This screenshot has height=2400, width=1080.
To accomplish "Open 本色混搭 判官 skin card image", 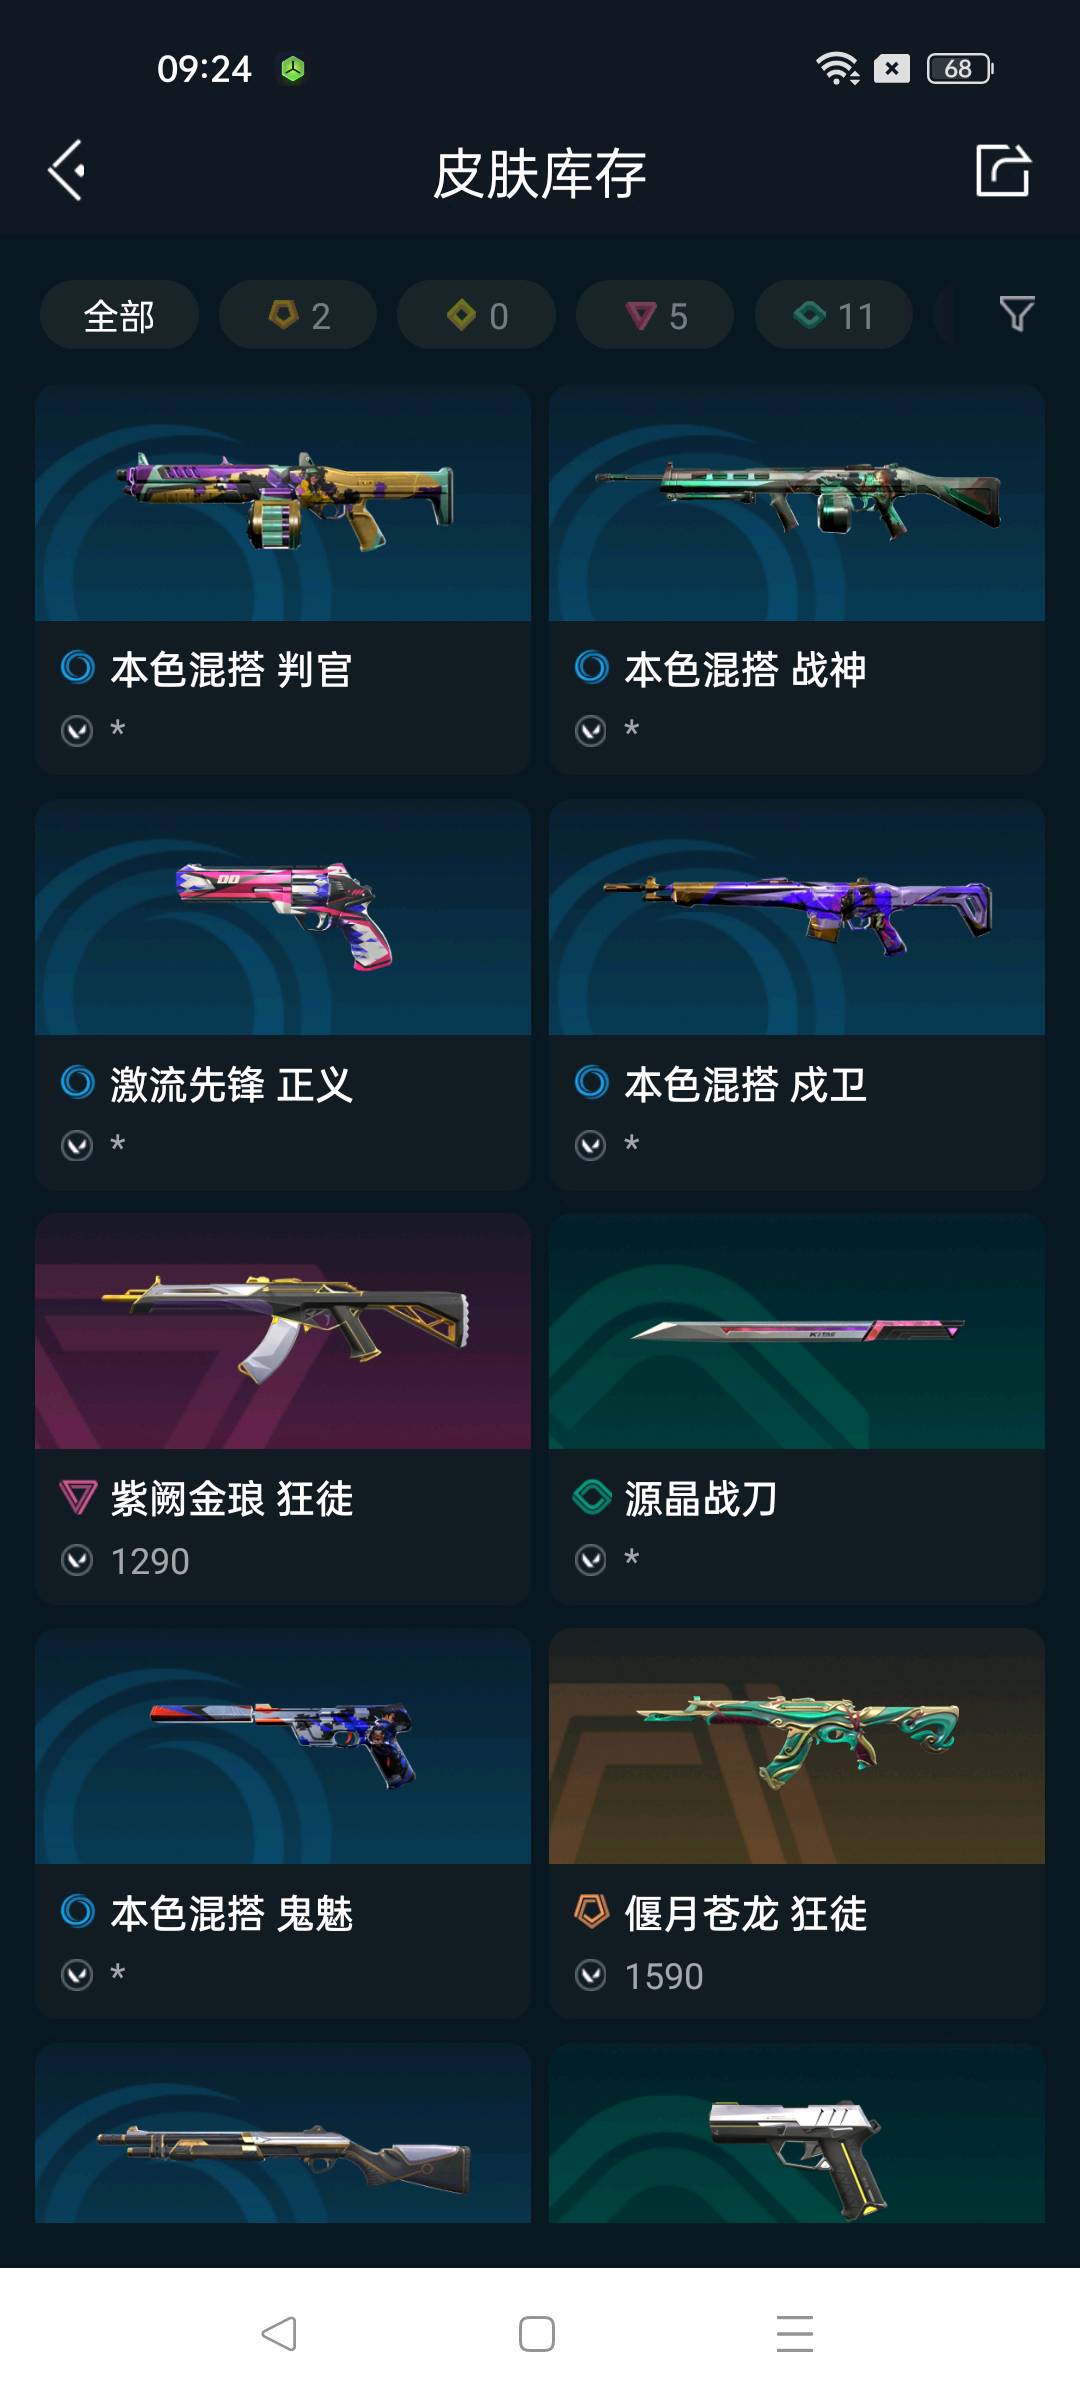I will tap(283, 503).
